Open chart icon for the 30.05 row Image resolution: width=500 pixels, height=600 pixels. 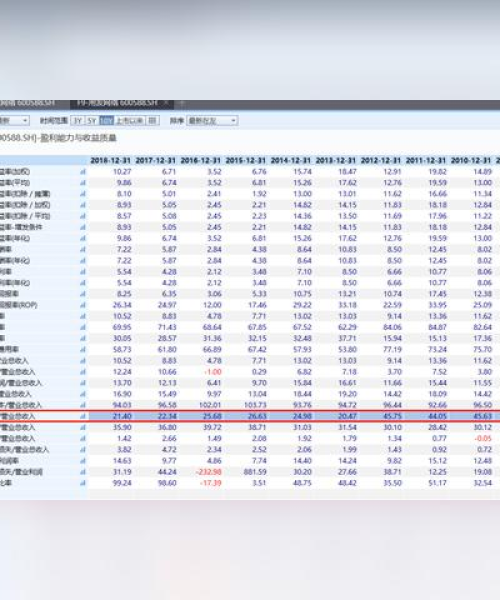tap(83, 338)
